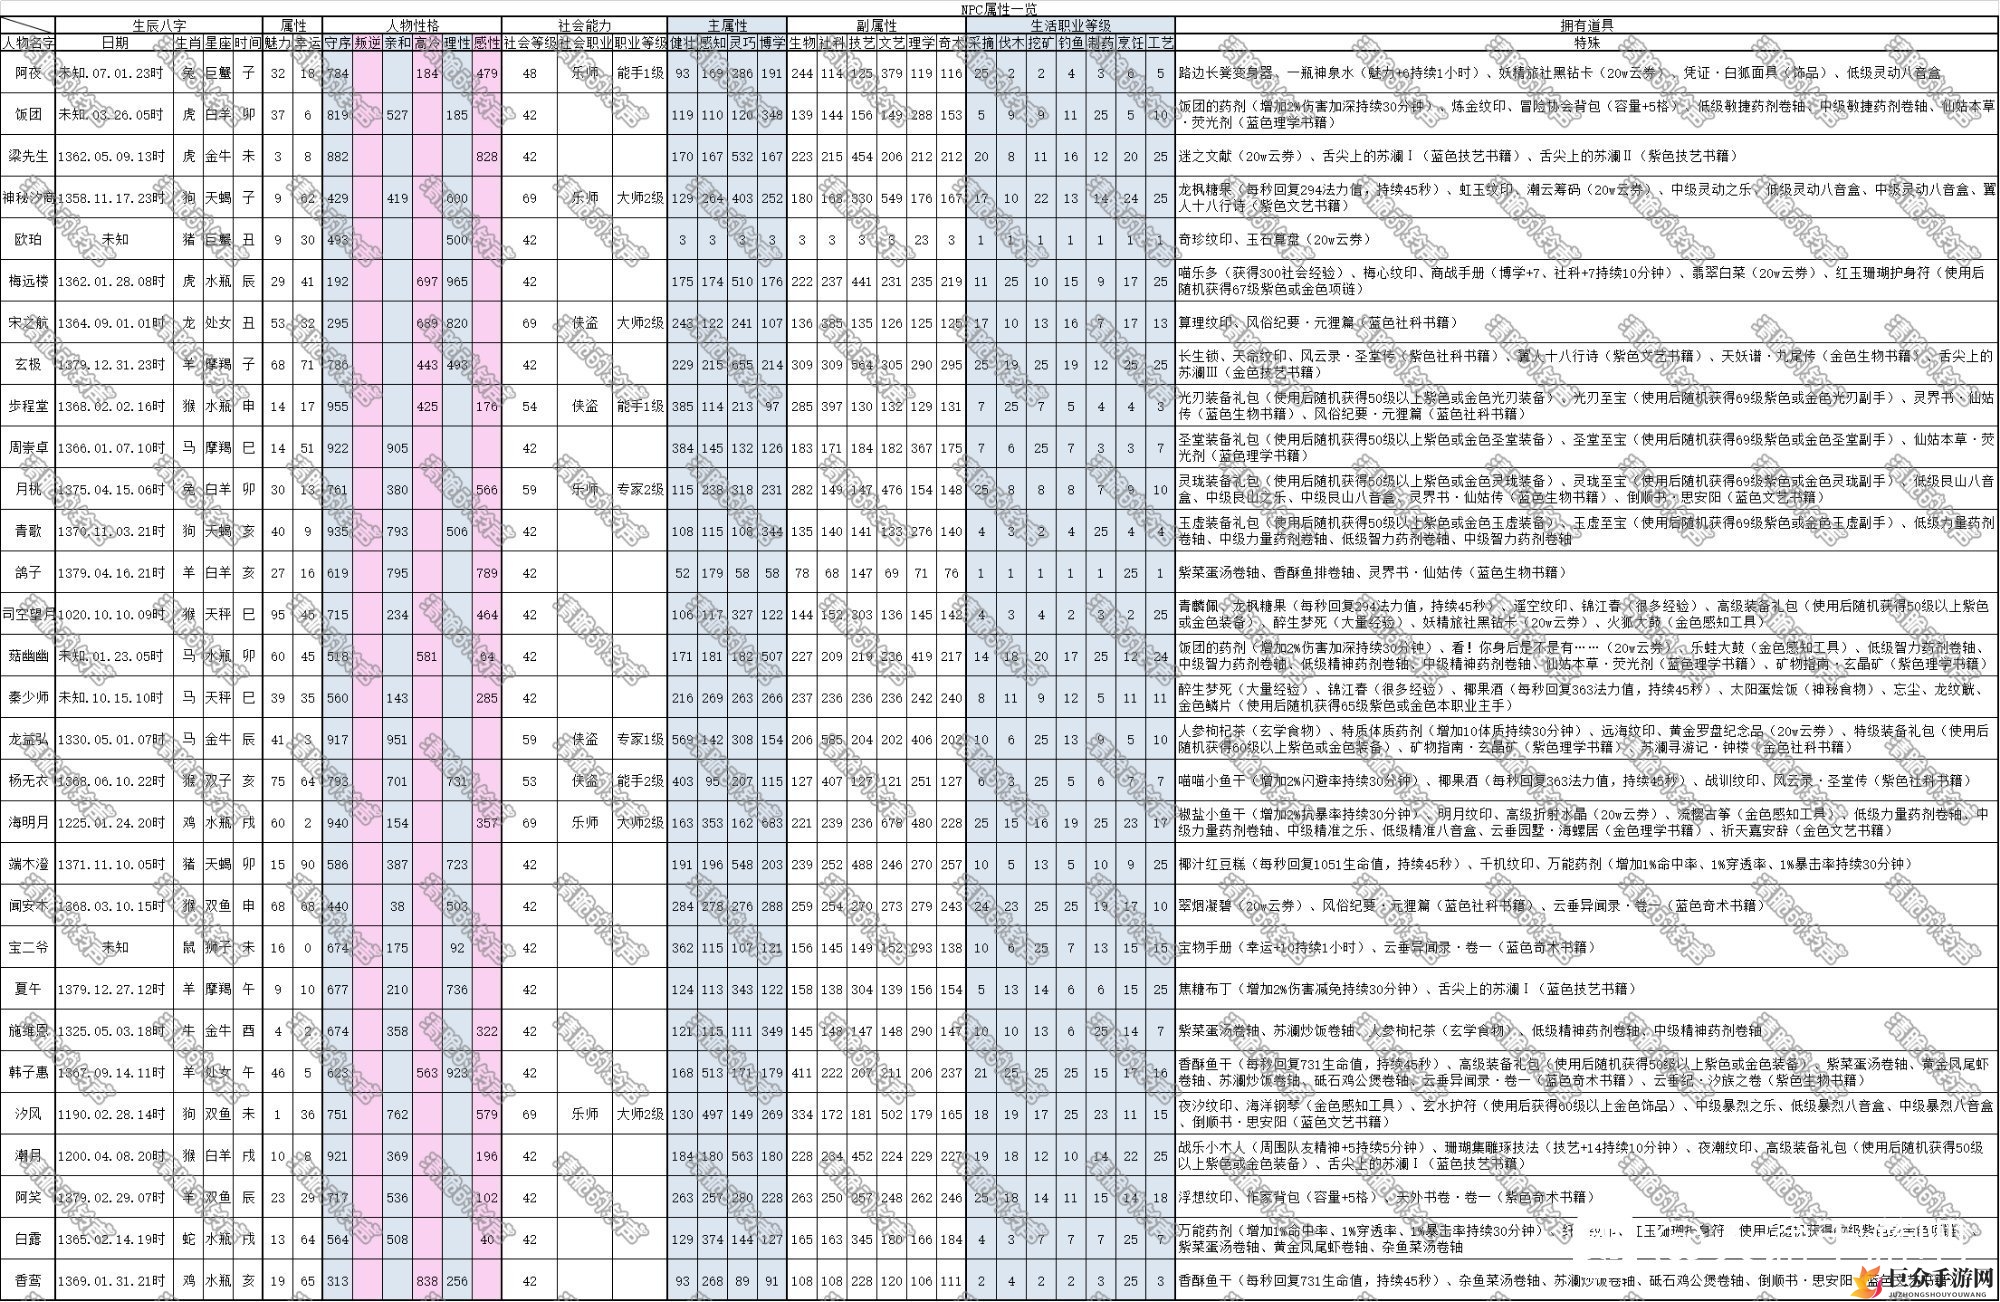Screen dimensions: 2000x1302
Task: Select the "生肖" column header
Action: pos(189,43)
